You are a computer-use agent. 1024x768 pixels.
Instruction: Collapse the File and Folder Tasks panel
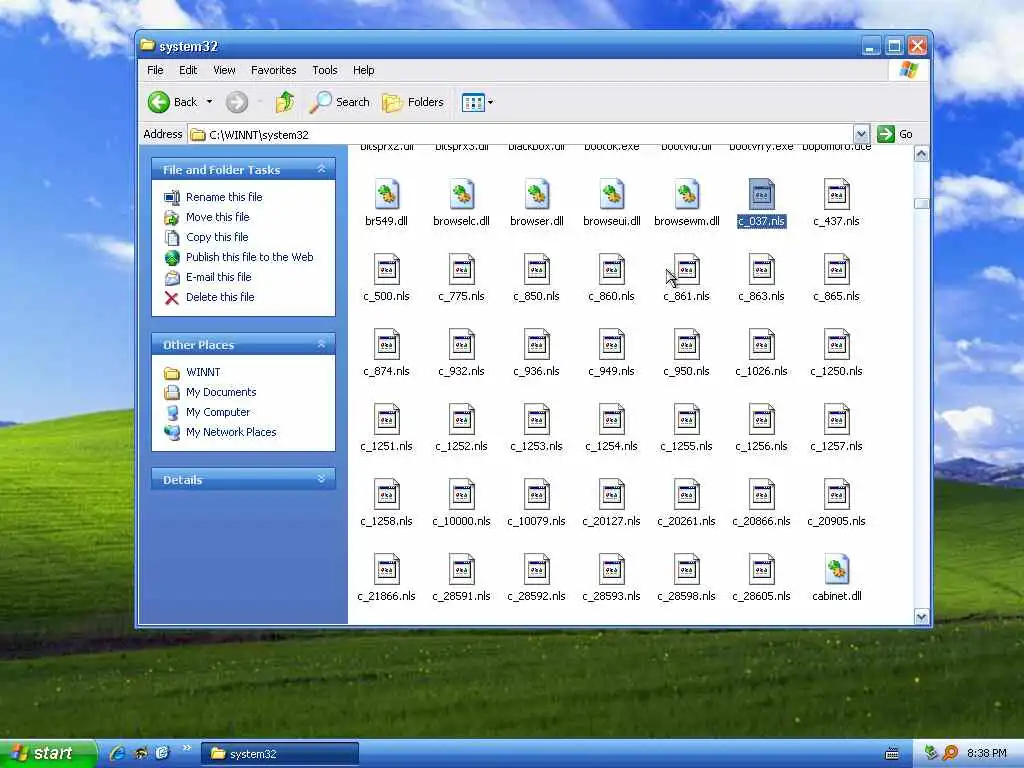pos(321,169)
